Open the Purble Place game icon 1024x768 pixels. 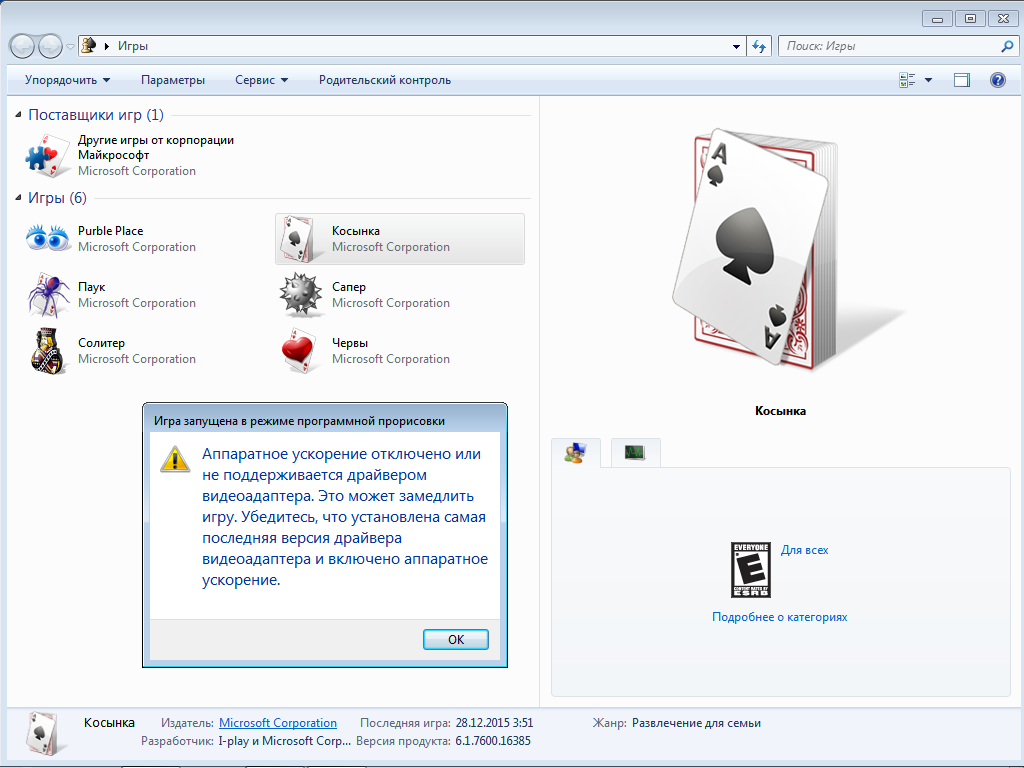[x=48, y=238]
